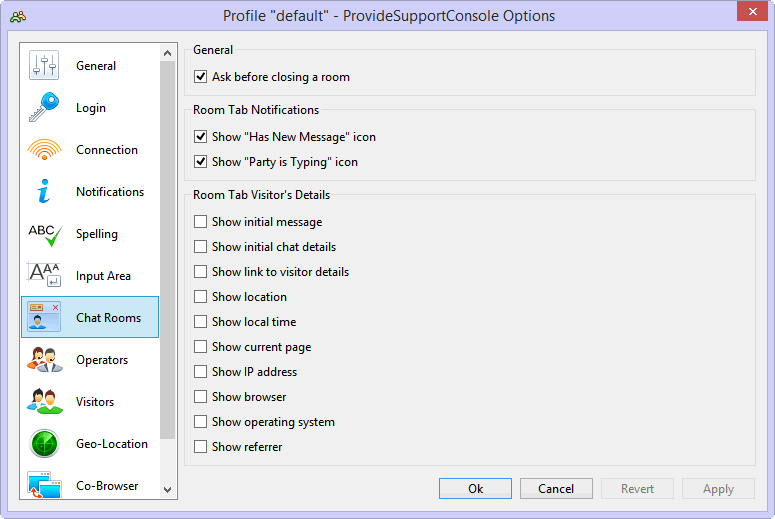This screenshot has height=519, width=775.
Task: Click the Chat Rooms window icon
Action: [44, 316]
